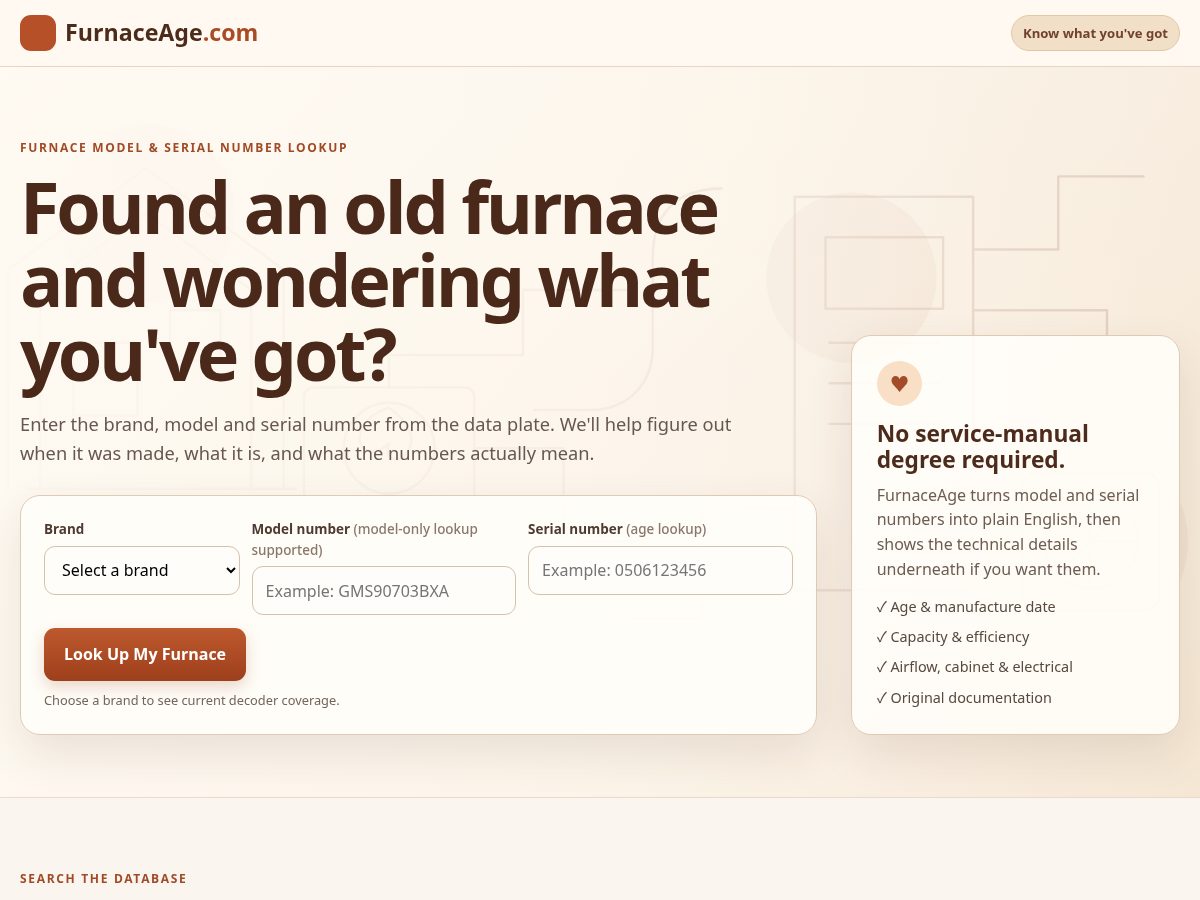Click the "Capacity & efficiency" list item
The width and height of the screenshot is (1200, 900).
[953, 637]
